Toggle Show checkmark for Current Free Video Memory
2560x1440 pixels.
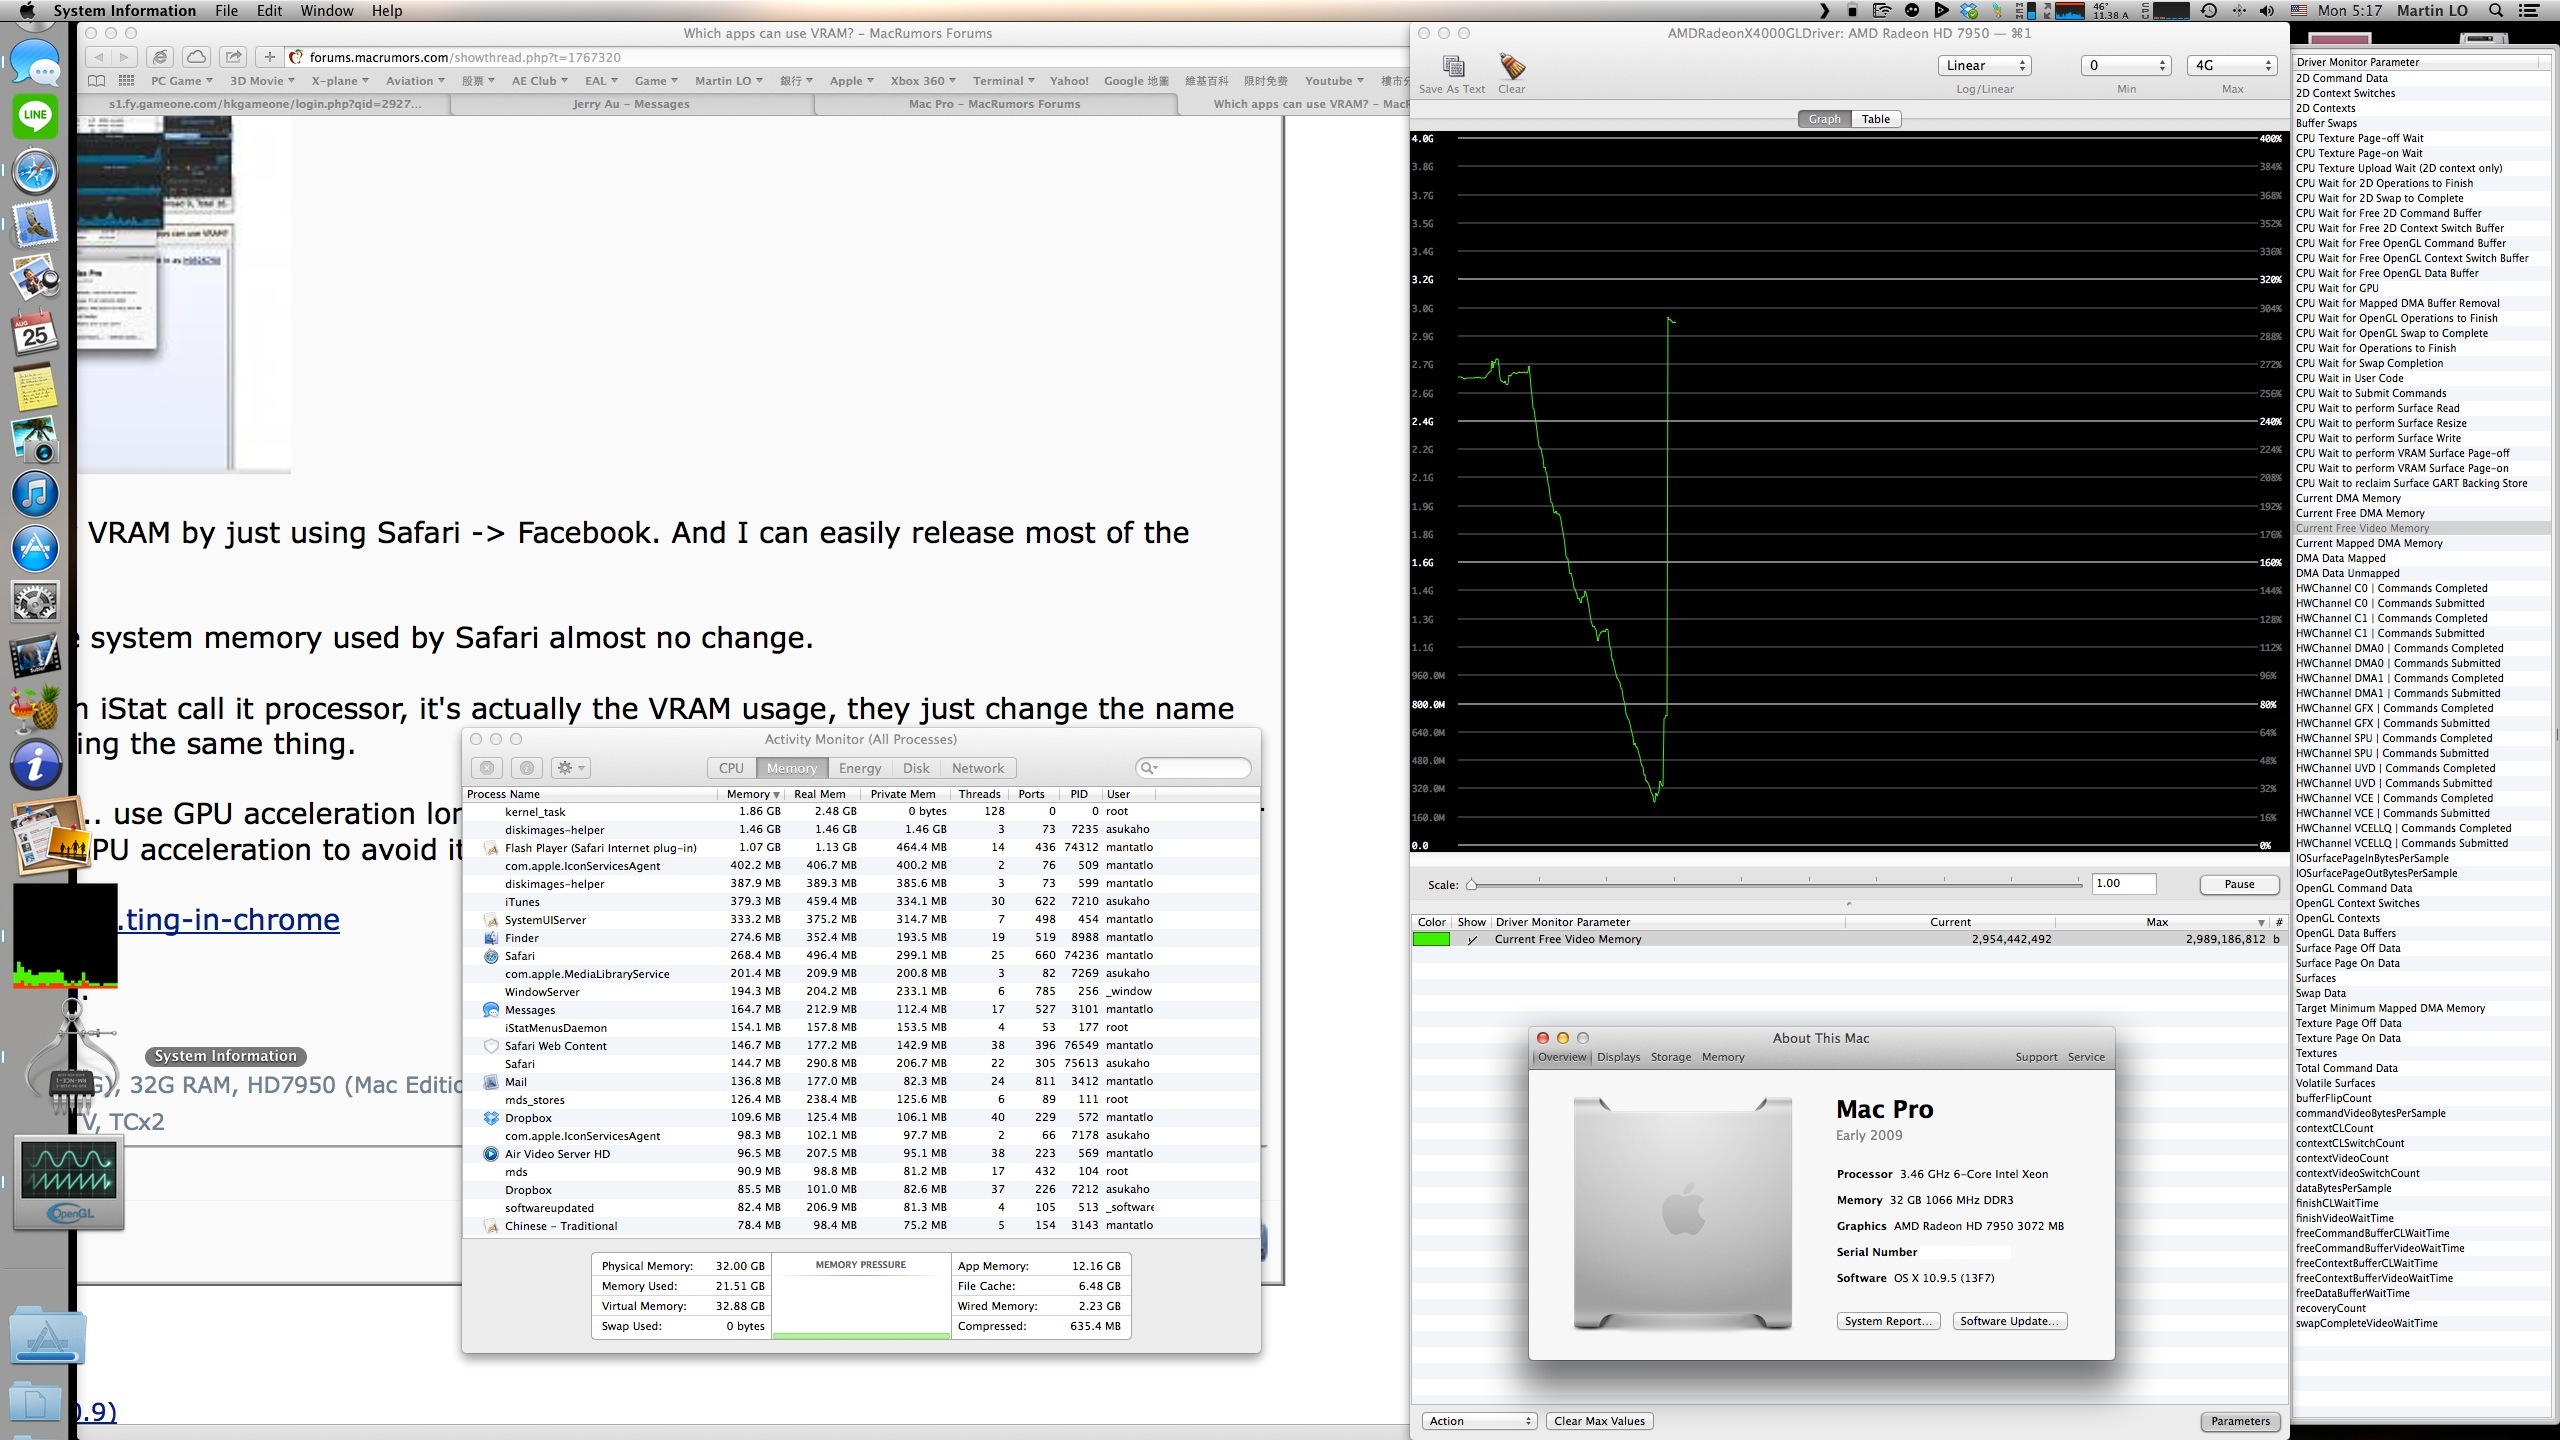[1472, 939]
